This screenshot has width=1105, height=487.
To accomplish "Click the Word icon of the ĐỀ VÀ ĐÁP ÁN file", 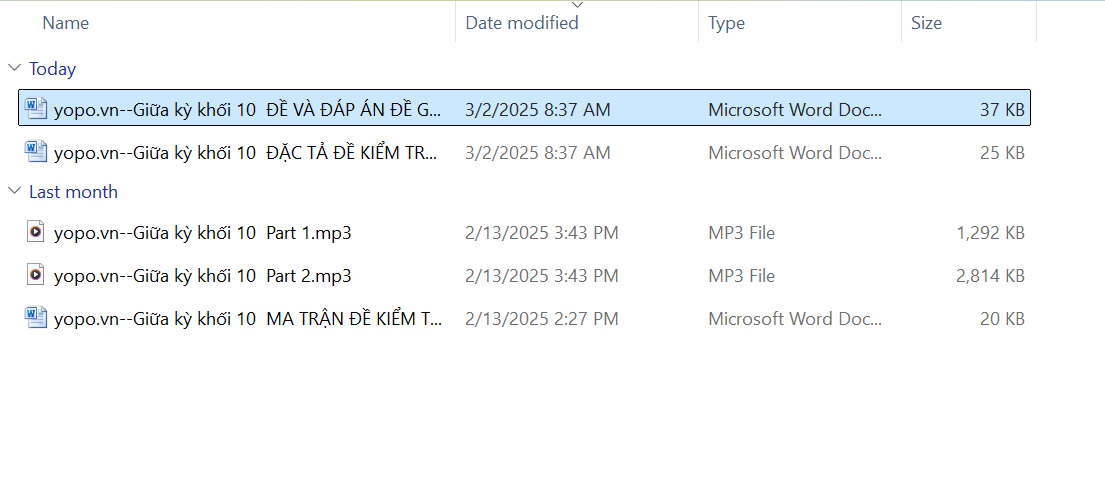I will 36,109.
